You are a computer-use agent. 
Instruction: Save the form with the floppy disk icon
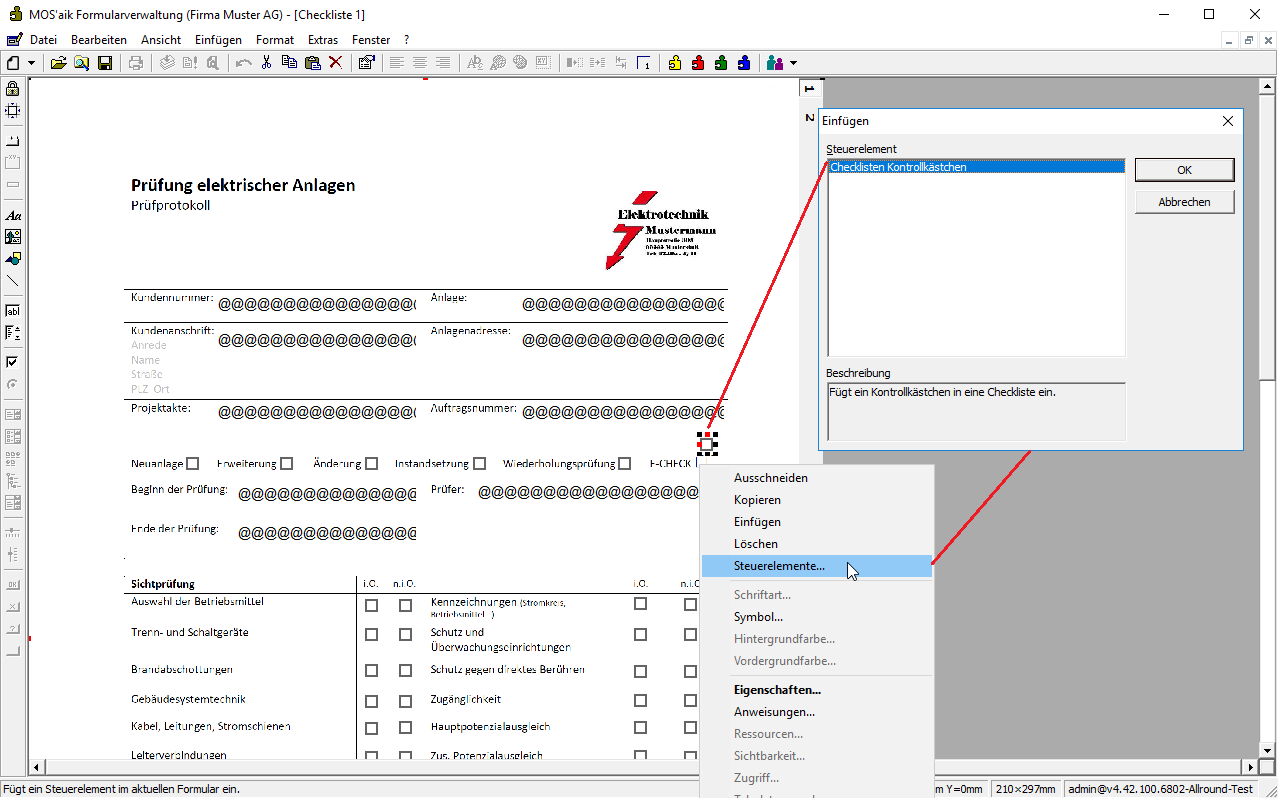(x=104, y=63)
